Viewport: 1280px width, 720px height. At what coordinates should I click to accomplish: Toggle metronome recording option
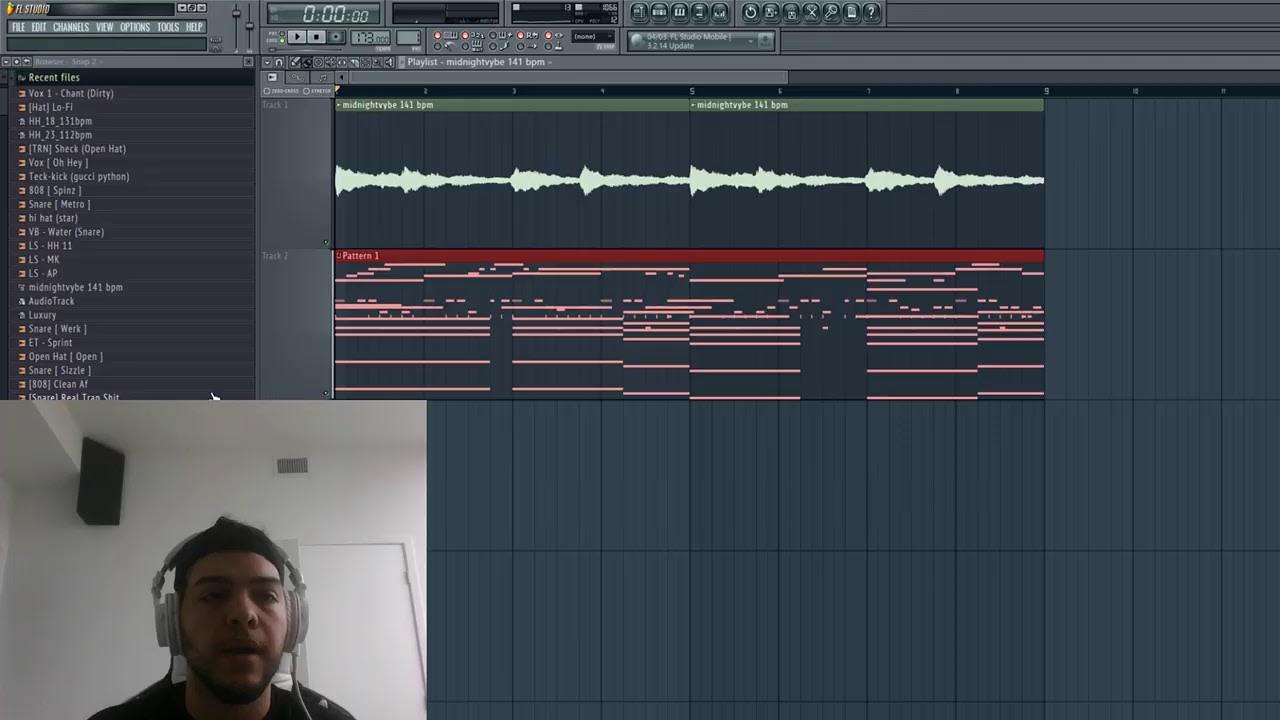coord(443,46)
